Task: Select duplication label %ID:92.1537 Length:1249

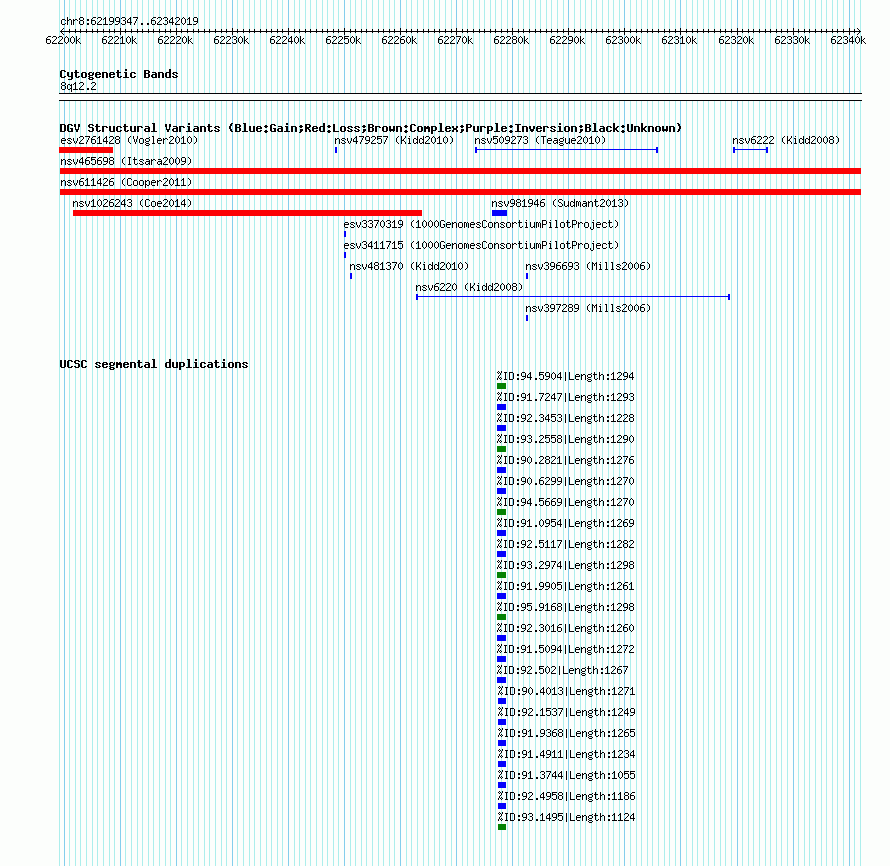Action: click(x=566, y=712)
